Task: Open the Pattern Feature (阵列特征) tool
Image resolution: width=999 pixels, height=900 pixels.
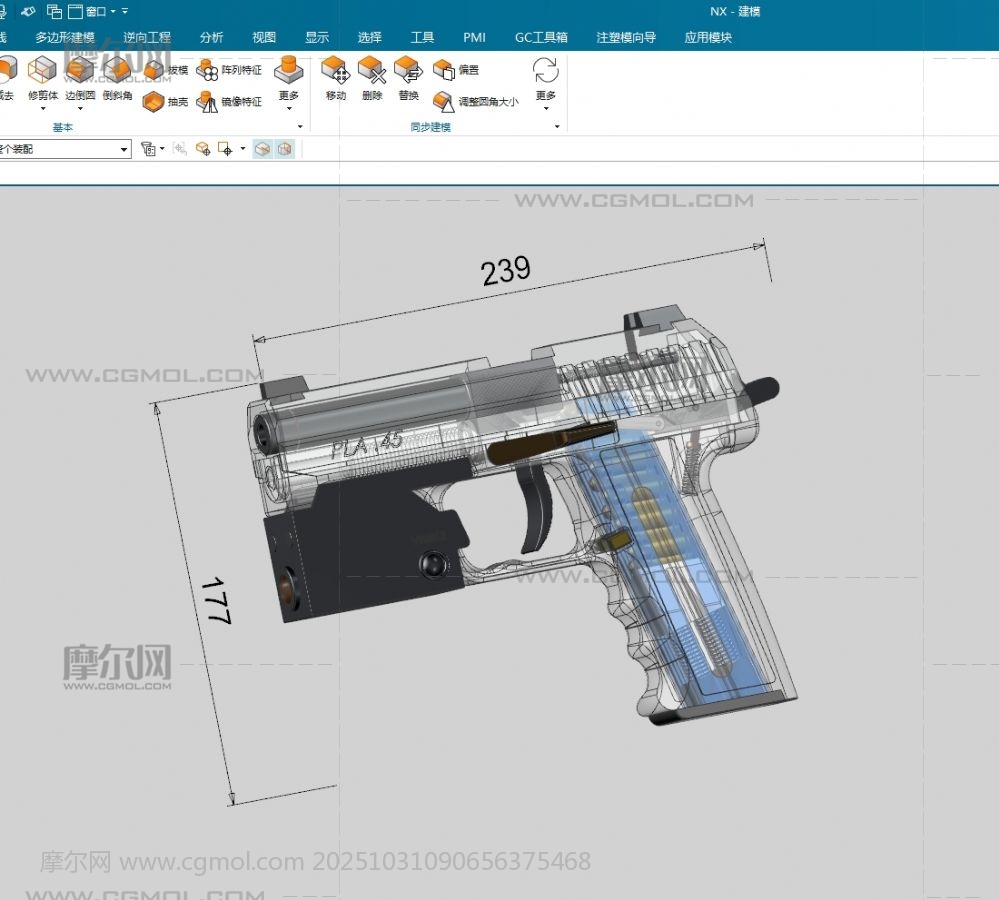Action: coord(229,71)
